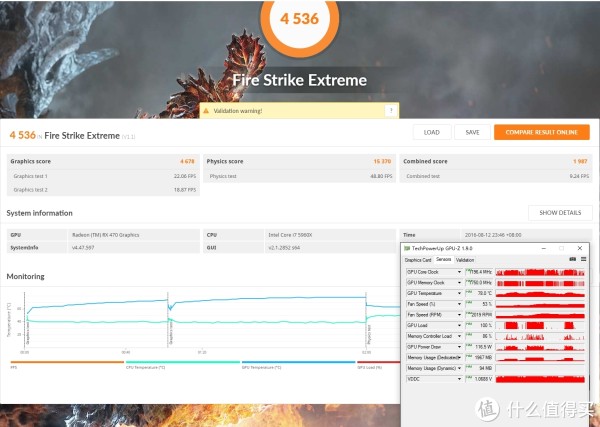Select the Sensors tab in GPU-Z
Viewport: 600px width, 427px height.
(443, 259)
